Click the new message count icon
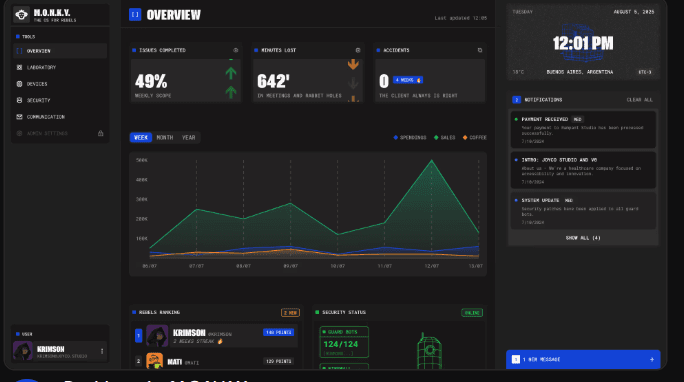The image size is (684, 382). tap(516, 359)
